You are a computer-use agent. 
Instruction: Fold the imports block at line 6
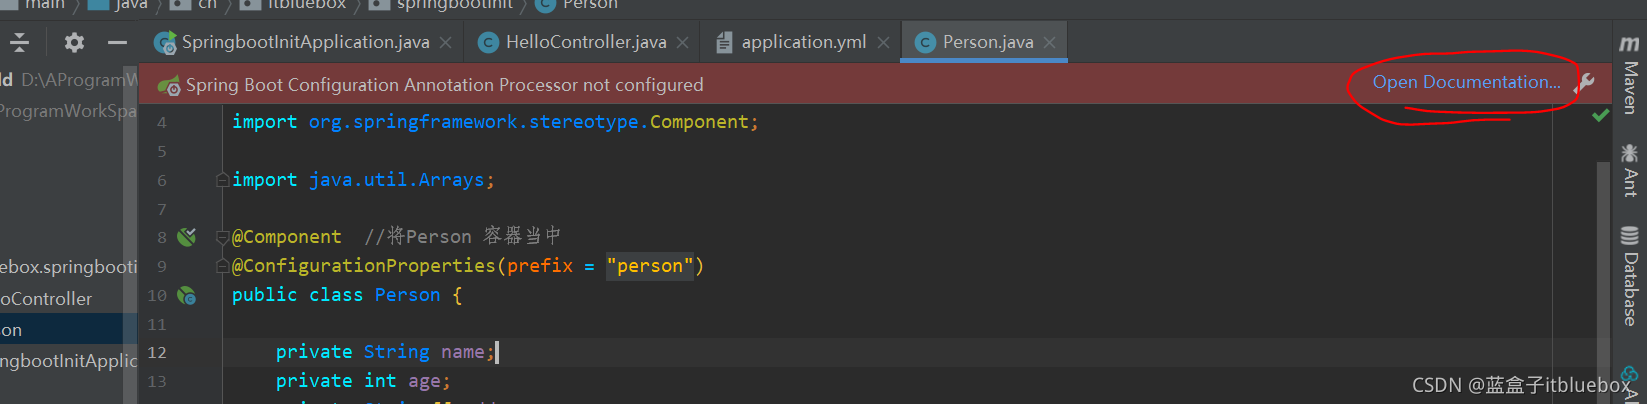(x=222, y=180)
